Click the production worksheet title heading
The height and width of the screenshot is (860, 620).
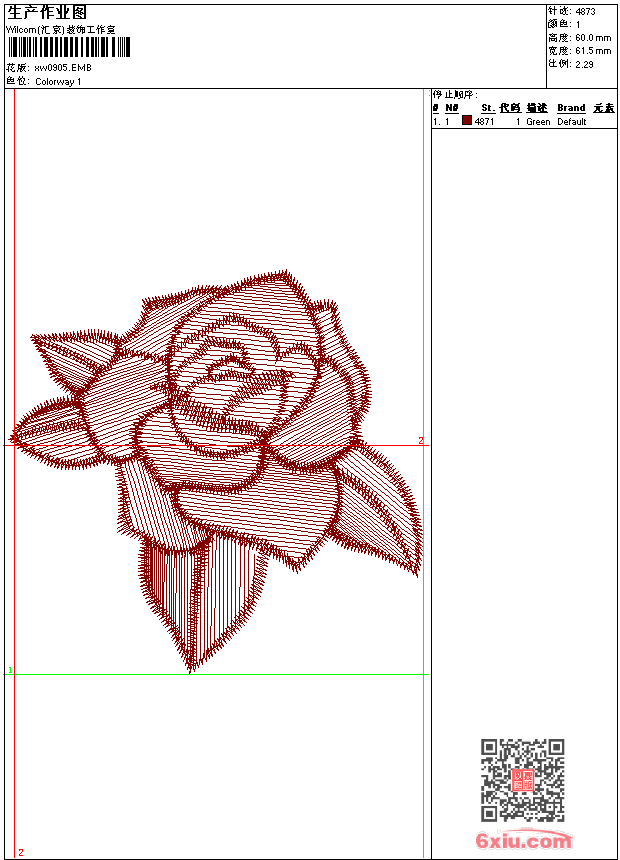[47, 12]
